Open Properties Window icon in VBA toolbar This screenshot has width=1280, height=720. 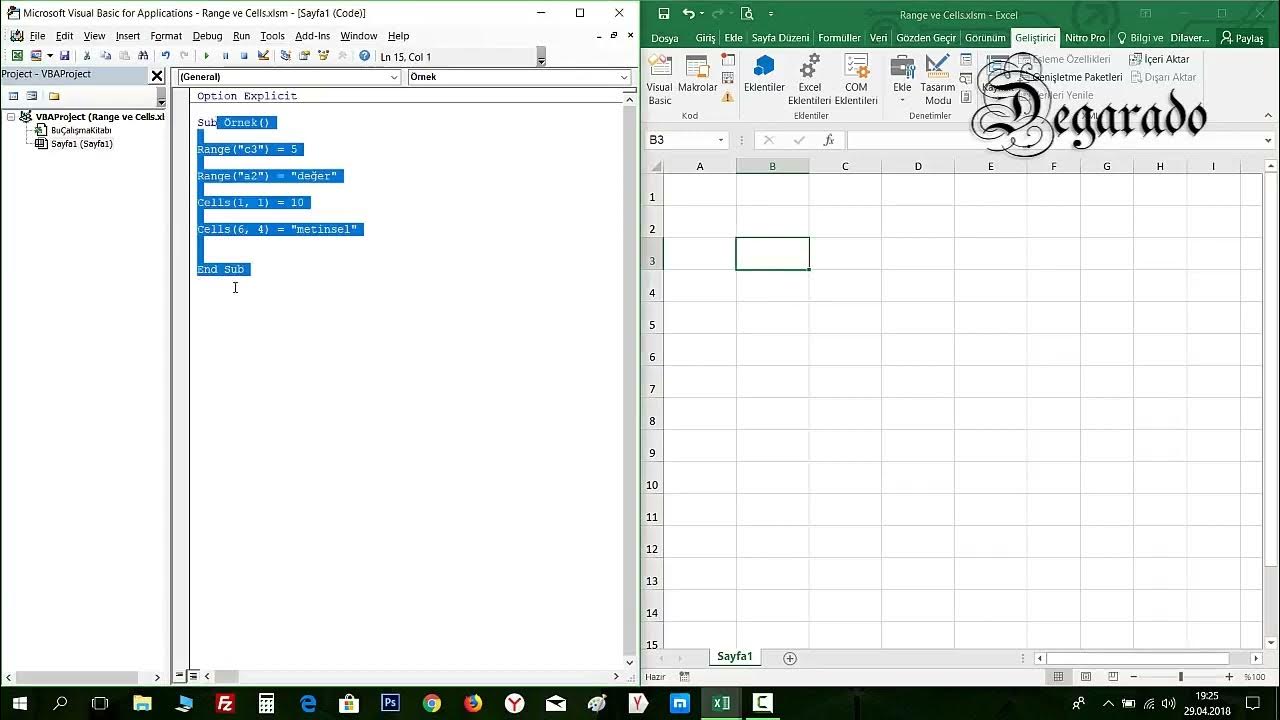[304, 56]
